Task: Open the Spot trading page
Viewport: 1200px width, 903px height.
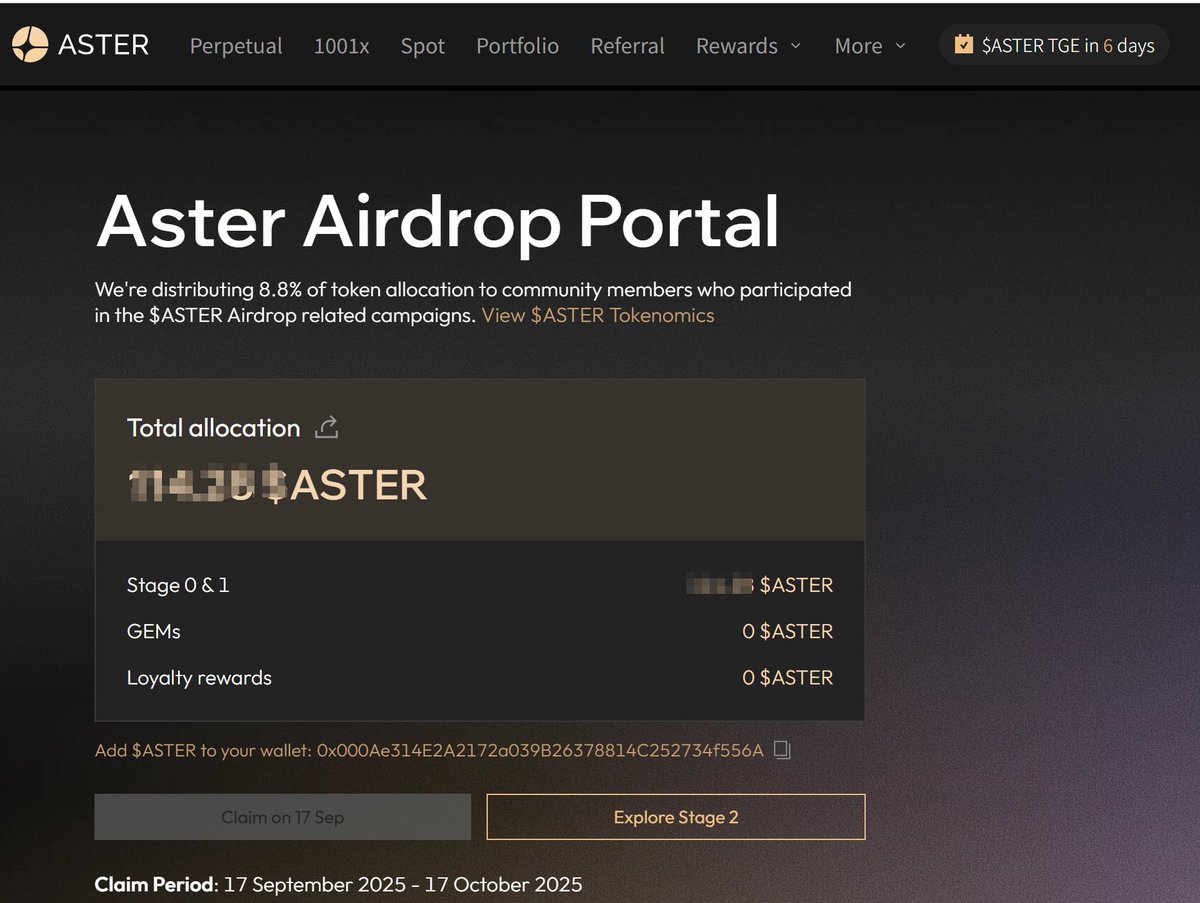Action: click(423, 46)
